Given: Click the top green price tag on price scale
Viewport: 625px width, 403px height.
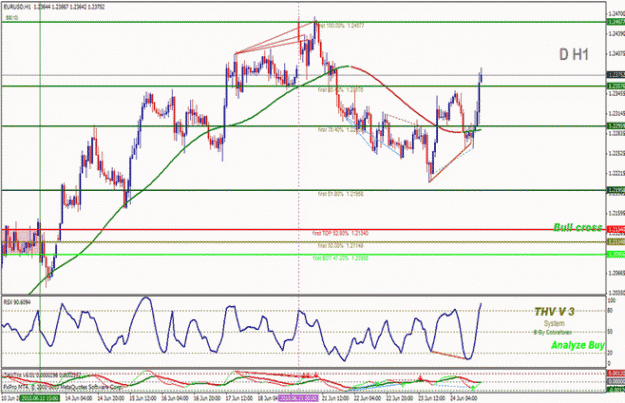Looking at the screenshot, I should click(x=615, y=22).
